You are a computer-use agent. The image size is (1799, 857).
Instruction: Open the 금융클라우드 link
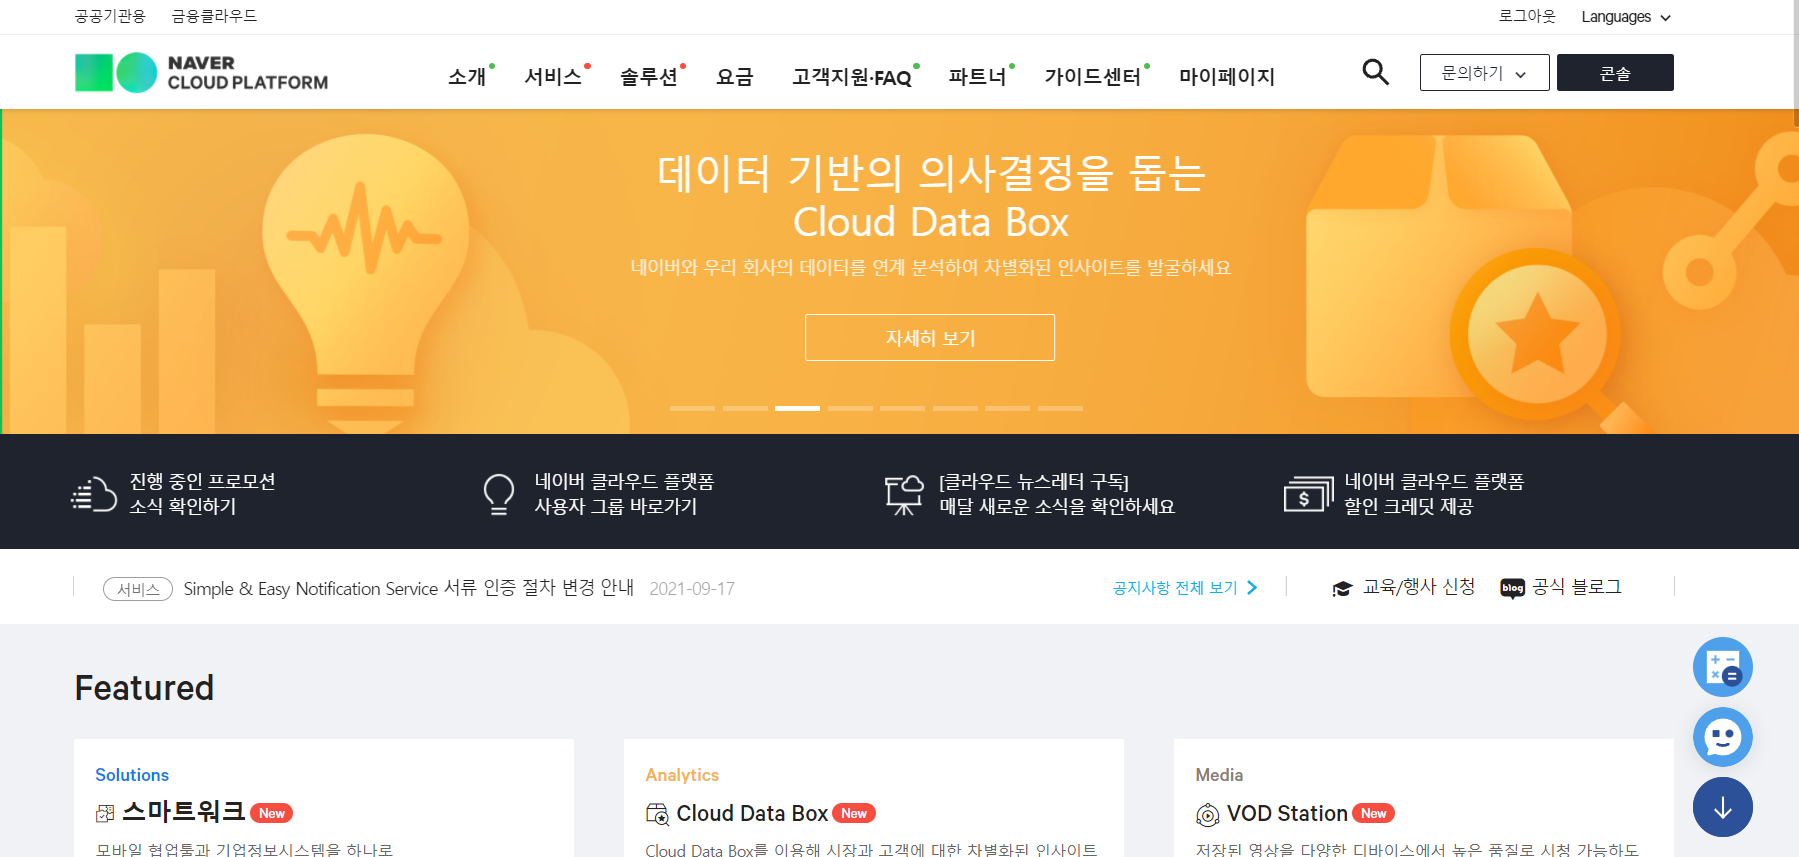click(x=214, y=16)
